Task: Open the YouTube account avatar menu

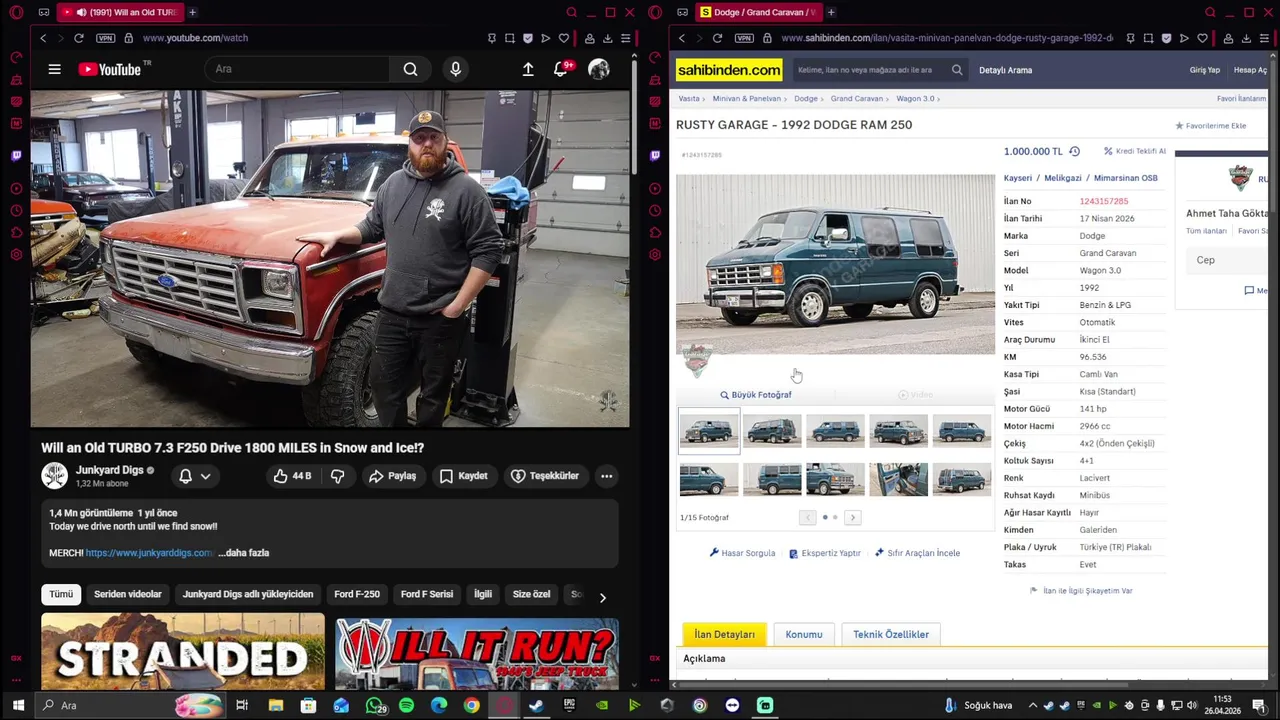Action: click(x=599, y=69)
